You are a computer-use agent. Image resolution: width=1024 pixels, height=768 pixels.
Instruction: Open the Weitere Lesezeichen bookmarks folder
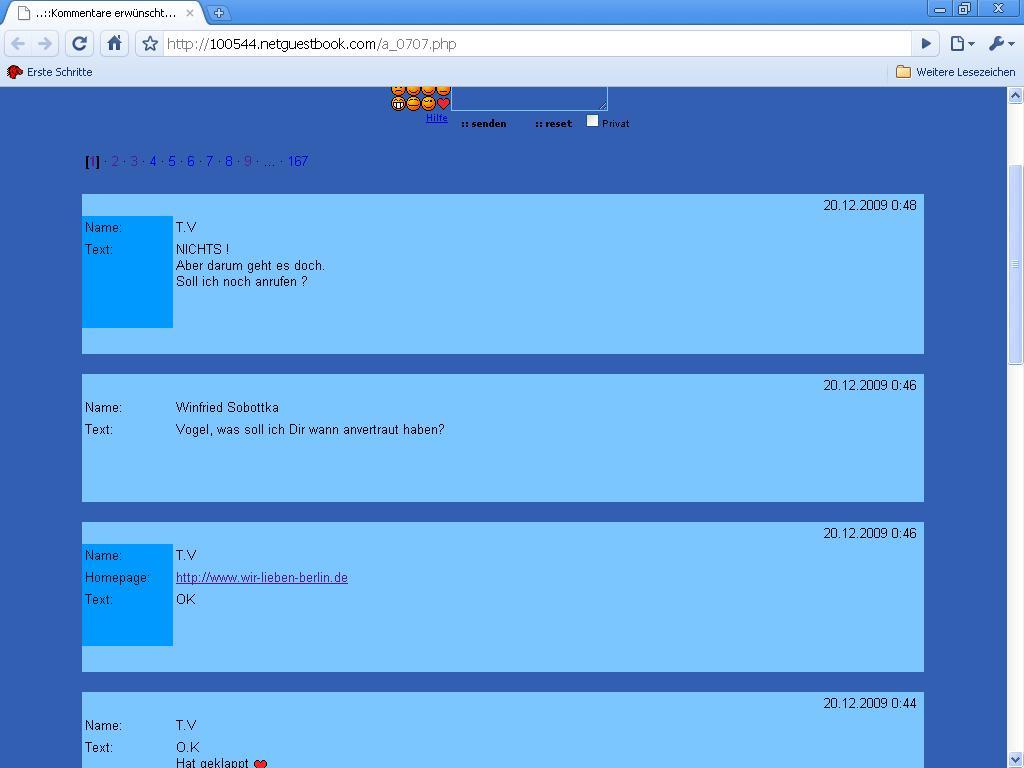coord(955,72)
